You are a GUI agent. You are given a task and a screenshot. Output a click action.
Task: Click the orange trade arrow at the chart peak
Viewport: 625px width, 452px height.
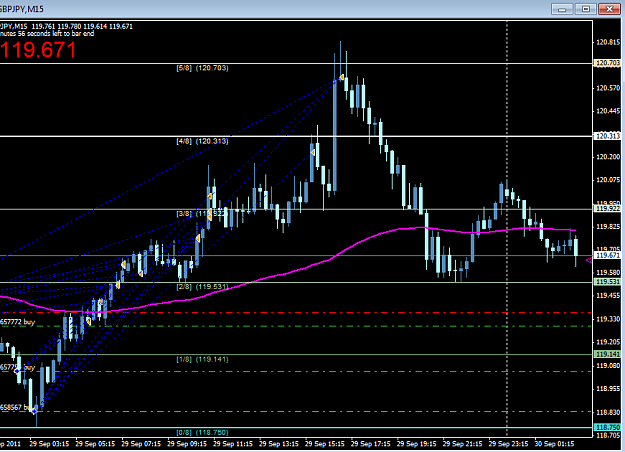341,77
